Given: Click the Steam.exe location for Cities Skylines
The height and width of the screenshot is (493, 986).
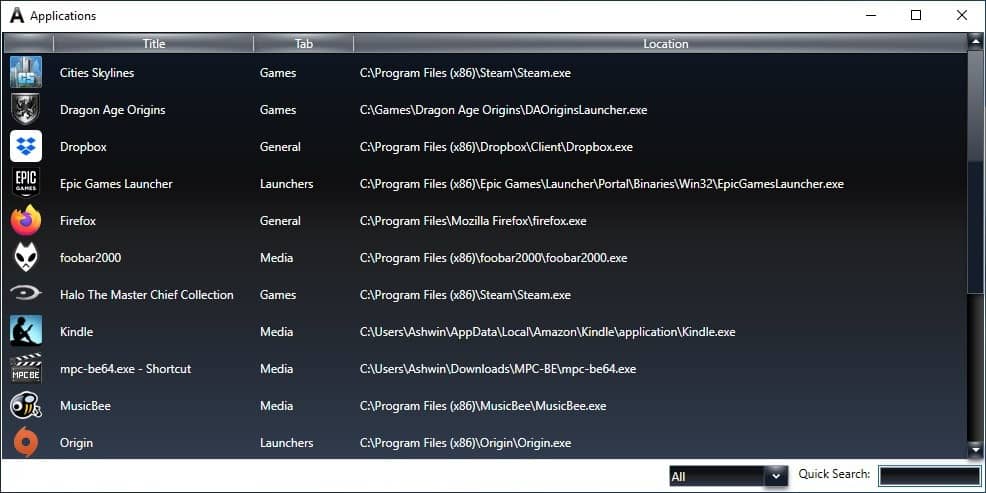Looking at the screenshot, I should 465,73.
